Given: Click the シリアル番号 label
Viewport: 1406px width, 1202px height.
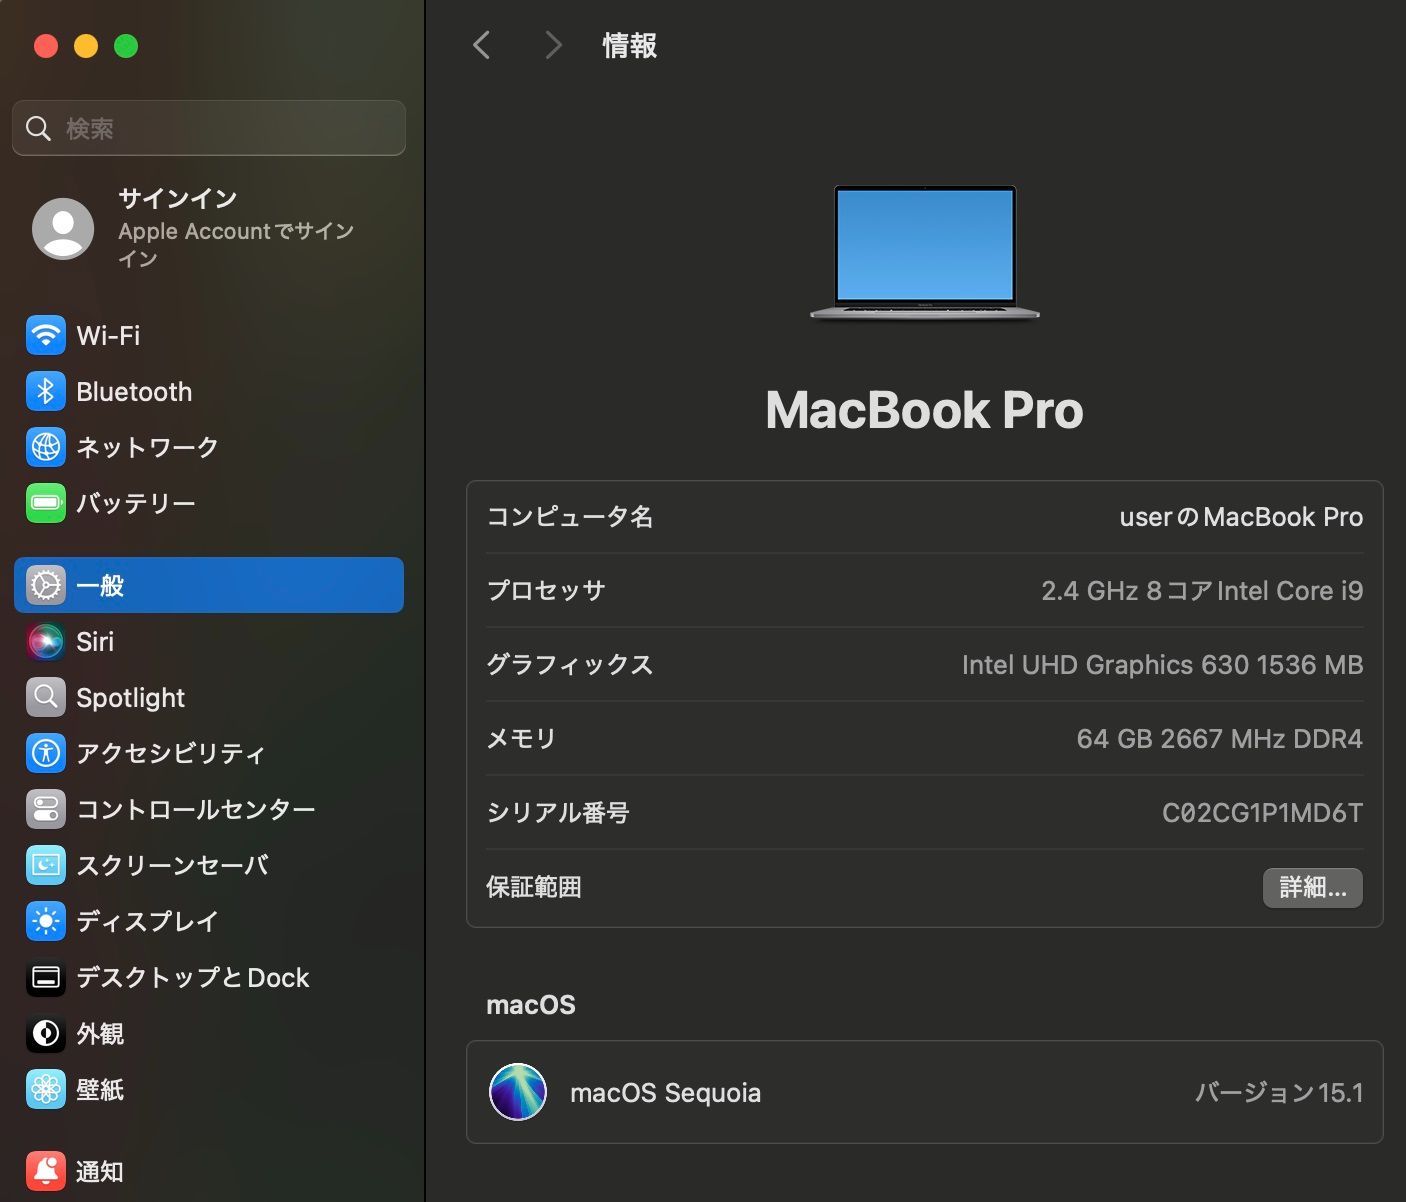Looking at the screenshot, I should (558, 813).
